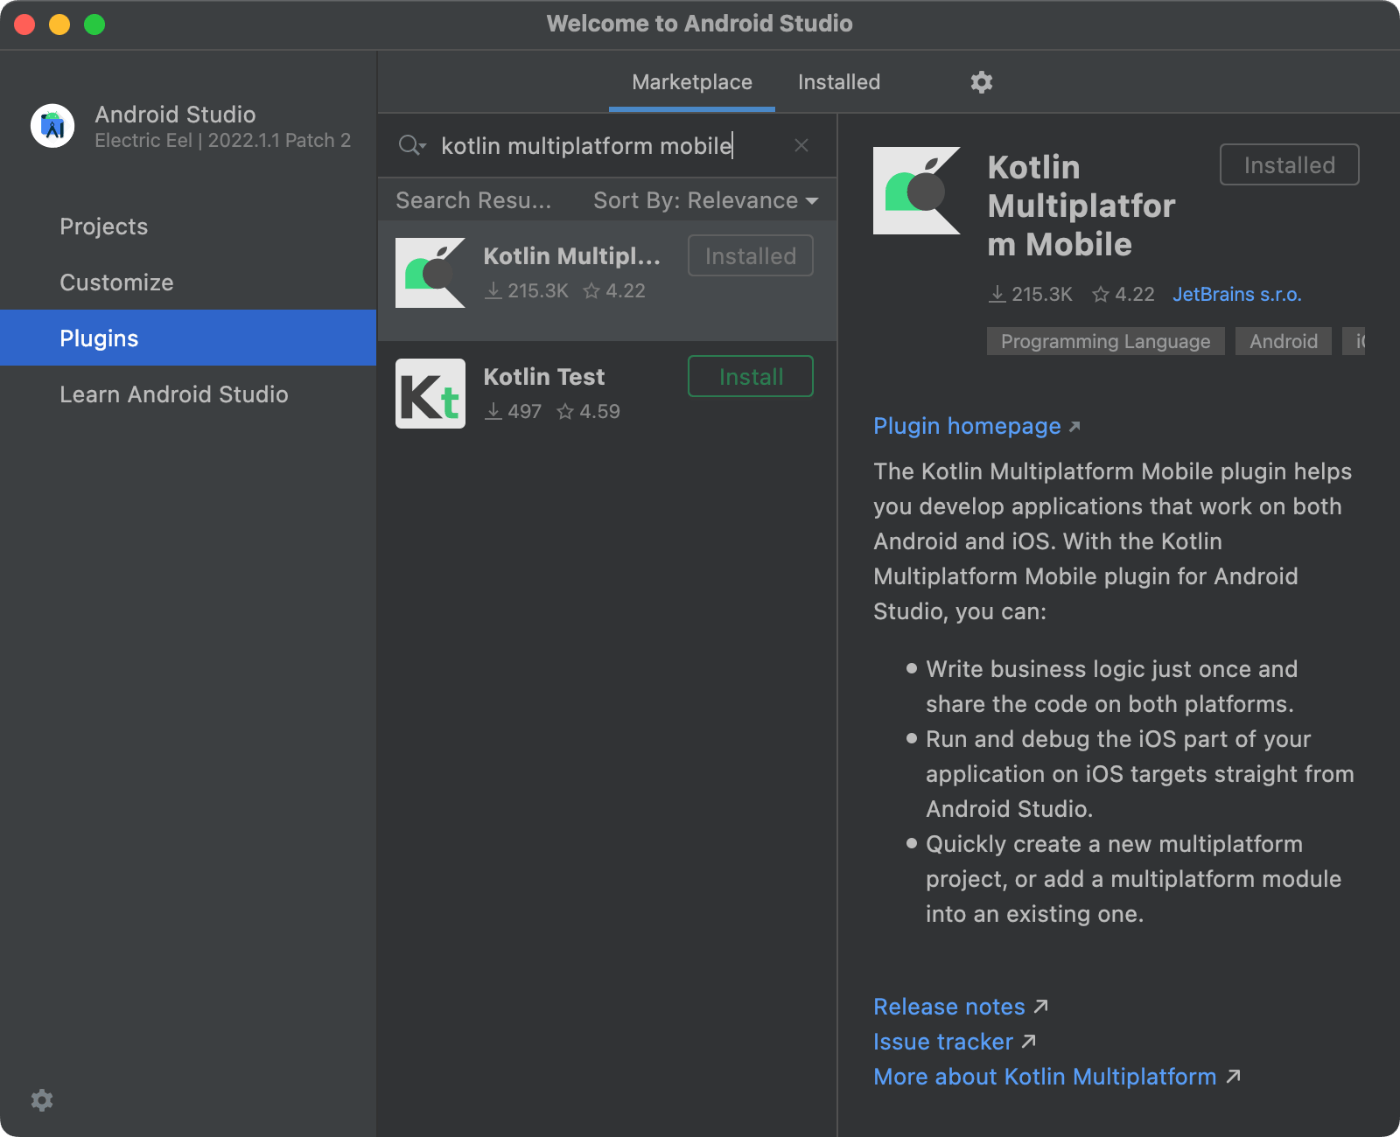
Task: Open the settings gear in sidebar bottom corner
Action: tap(42, 1100)
